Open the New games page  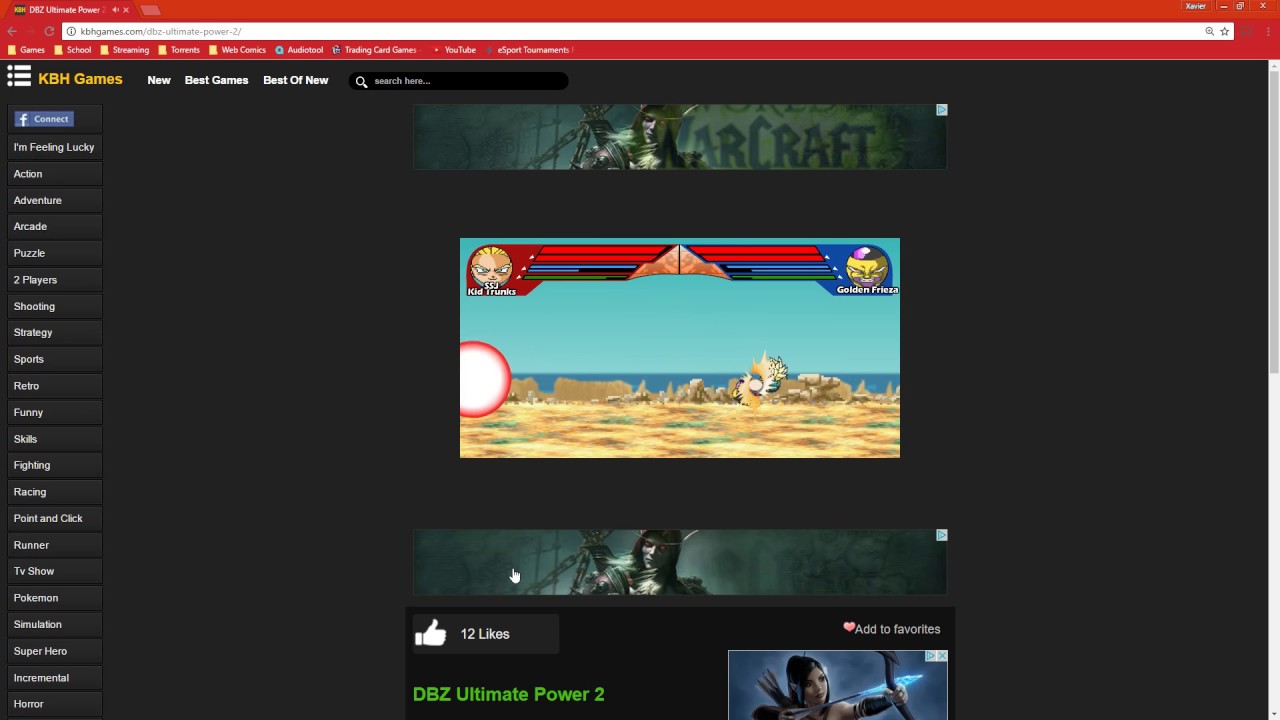[x=159, y=80]
